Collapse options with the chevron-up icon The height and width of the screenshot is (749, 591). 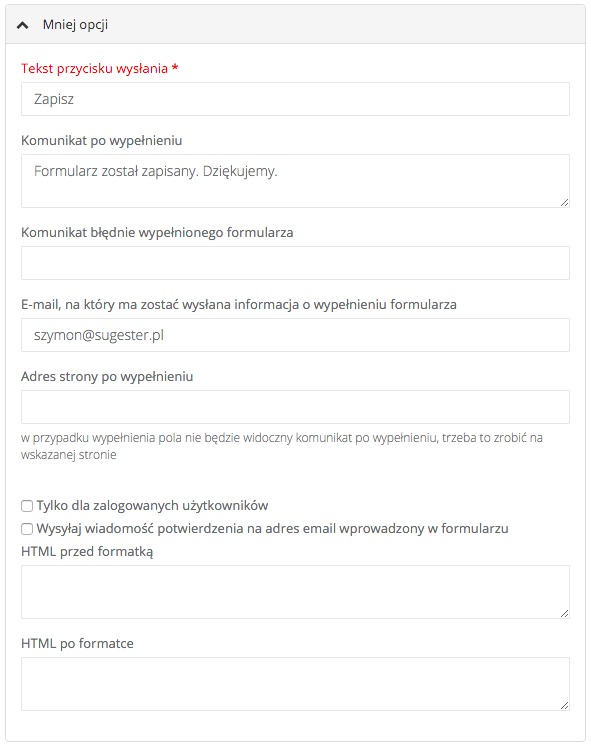click(x=22, y=25)
